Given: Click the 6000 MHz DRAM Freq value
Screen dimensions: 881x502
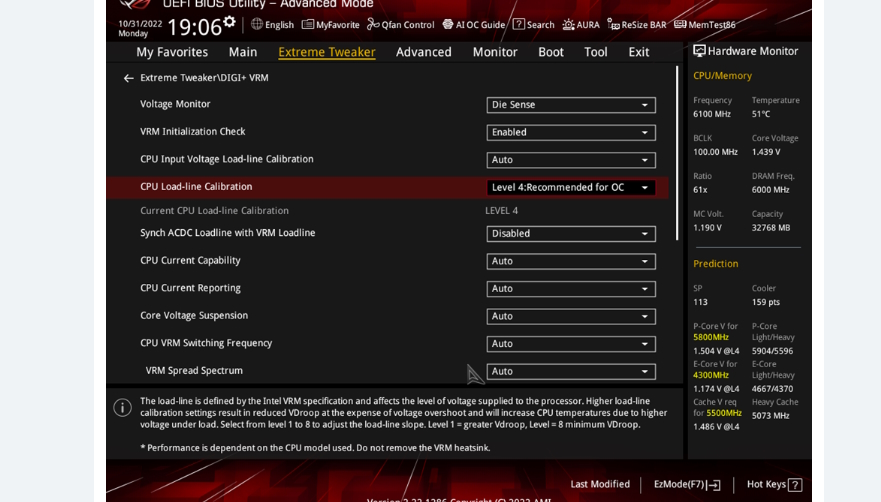Looking at the screenshot, I should [x=770, y=189].
